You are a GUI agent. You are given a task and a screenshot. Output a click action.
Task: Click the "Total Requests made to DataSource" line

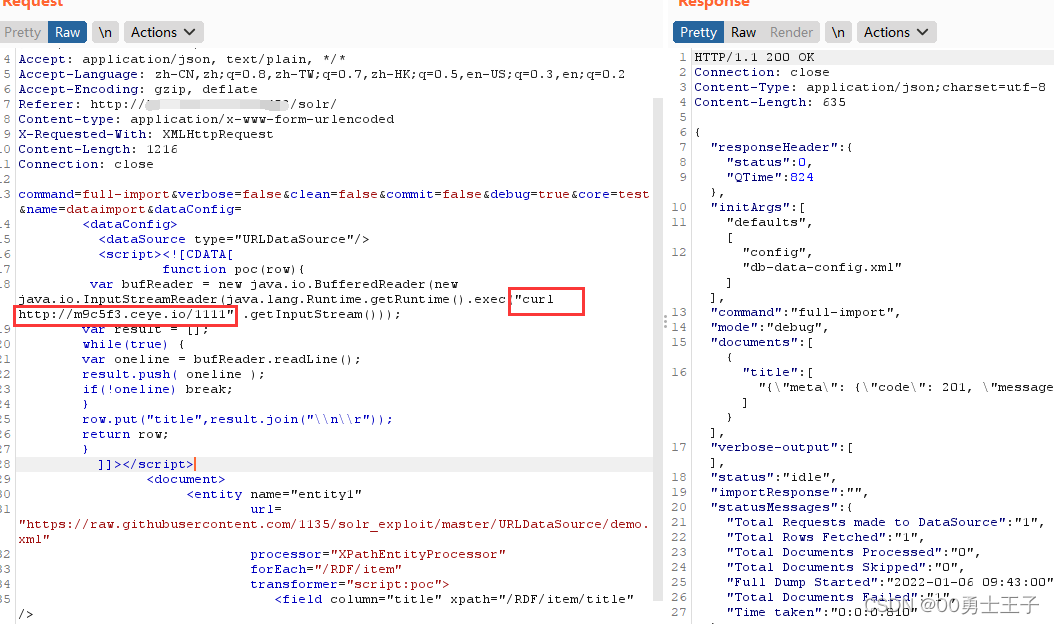pos(885,522)
